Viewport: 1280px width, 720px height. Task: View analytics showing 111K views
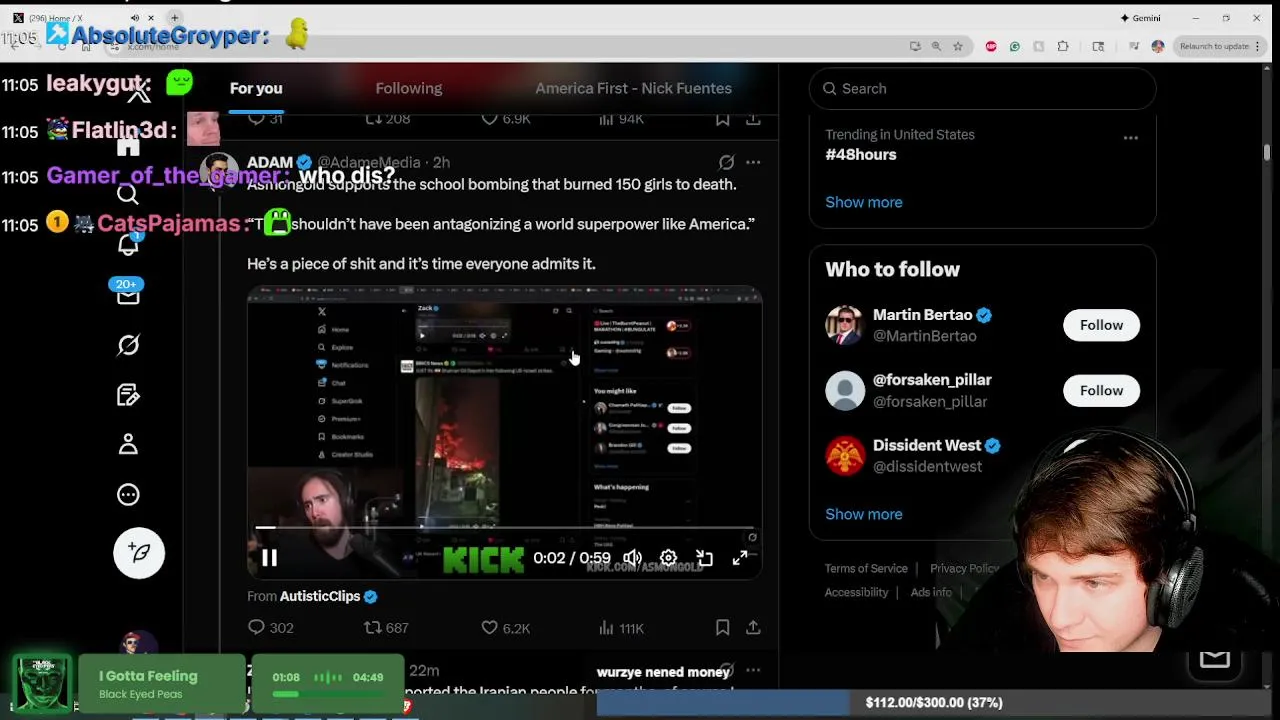(x=620, y=628)
